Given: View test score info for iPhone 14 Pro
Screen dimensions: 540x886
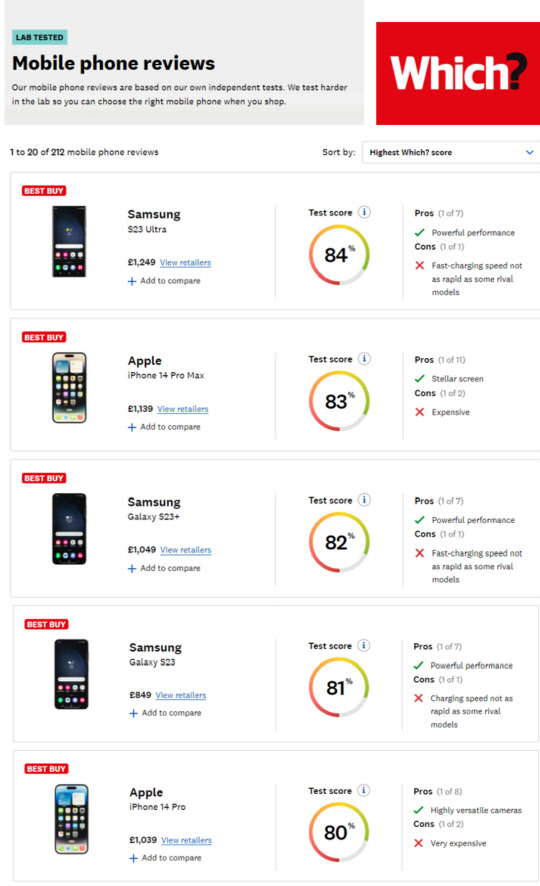Looking at the screenshot, I should tap(364, 791).
